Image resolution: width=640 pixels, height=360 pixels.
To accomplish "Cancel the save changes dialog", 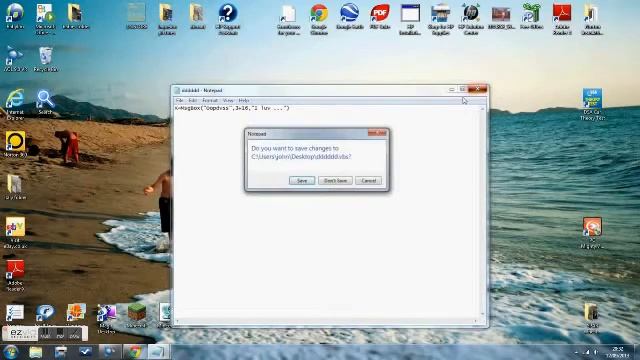I will tap(368, 180).
